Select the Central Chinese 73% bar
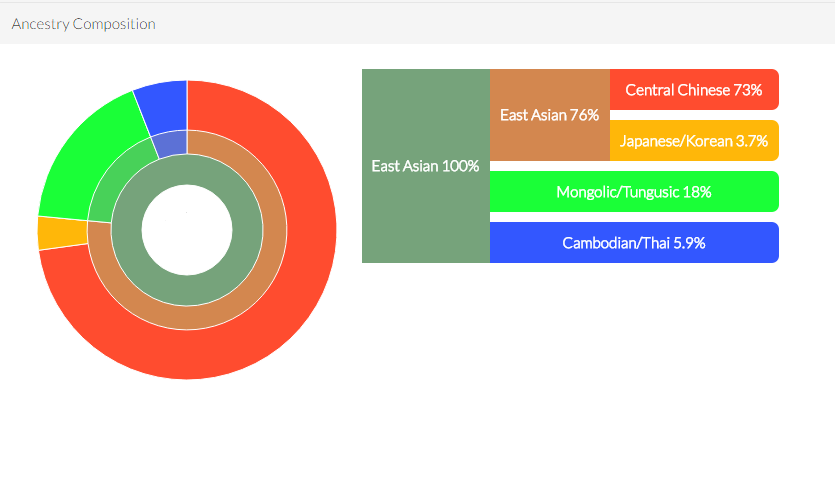This screenshot has width=835, height=480. click(x=694, y=90)
